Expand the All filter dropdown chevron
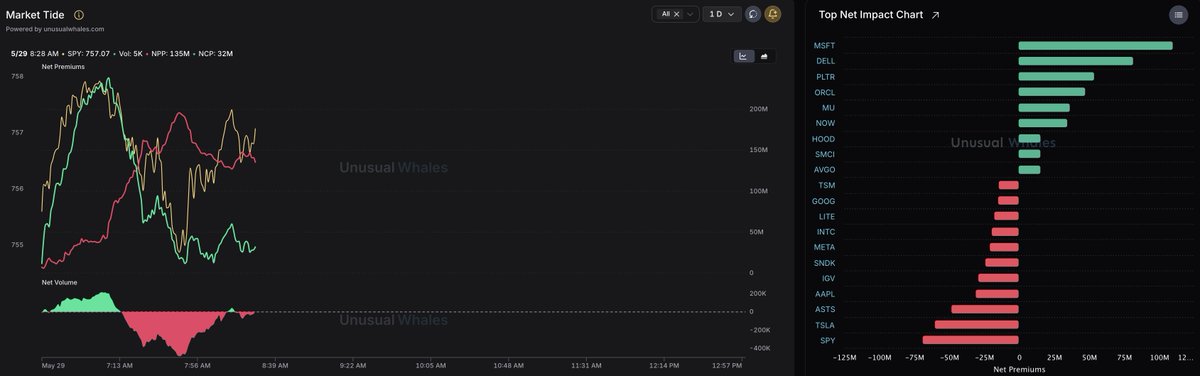This screenshot has height=376, width=1200. pos(690,14)
